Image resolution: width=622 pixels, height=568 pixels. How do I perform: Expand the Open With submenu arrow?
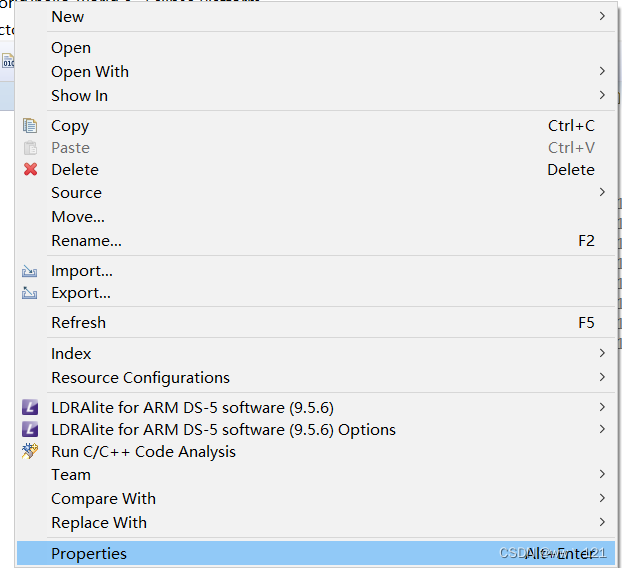click(x=602, y=72)
